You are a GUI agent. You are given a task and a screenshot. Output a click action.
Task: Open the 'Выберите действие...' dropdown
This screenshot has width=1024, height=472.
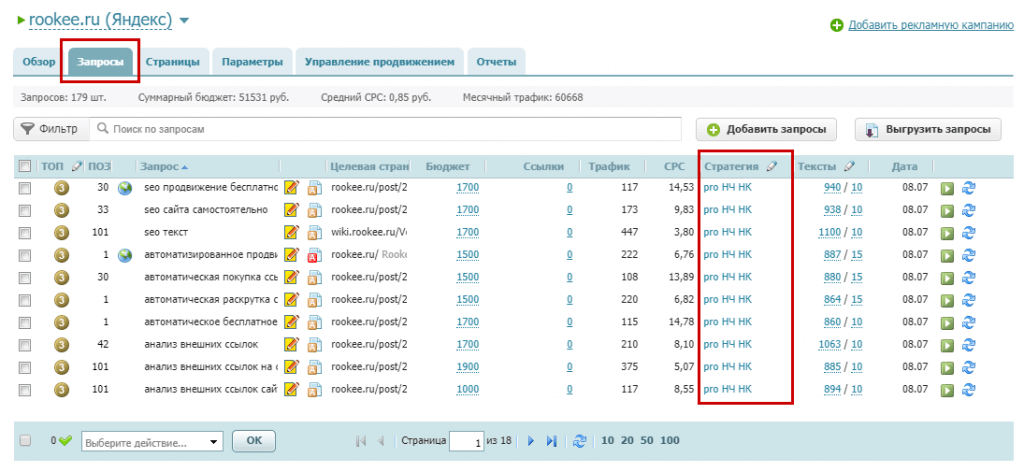[152, 442]
